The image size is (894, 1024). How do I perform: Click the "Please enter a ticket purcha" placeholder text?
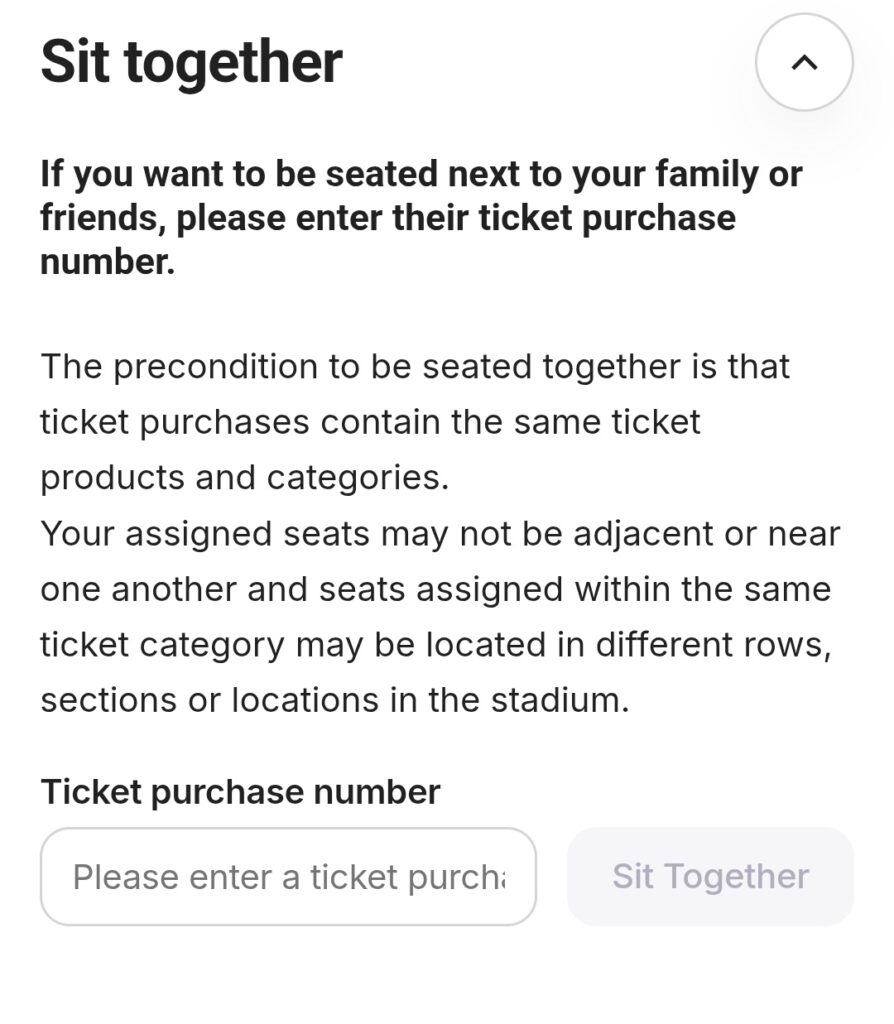coord(288,877)
